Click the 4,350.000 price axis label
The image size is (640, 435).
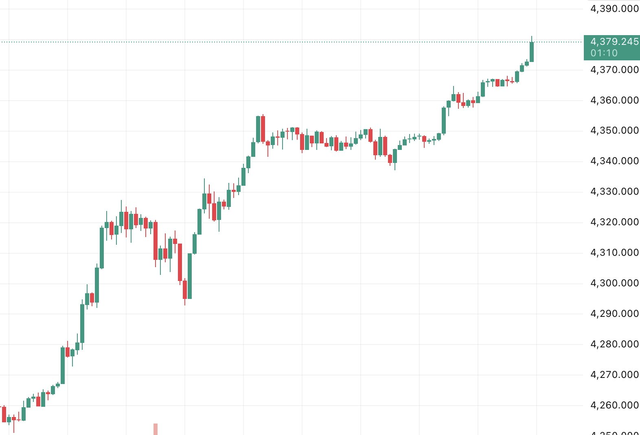[612, 131]
